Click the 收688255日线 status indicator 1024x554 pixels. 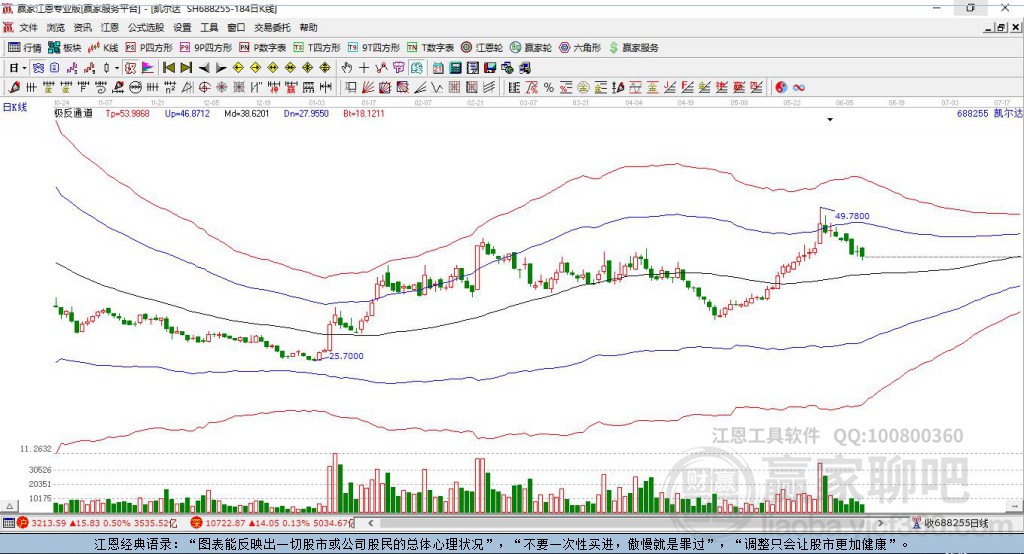(950, 523)
